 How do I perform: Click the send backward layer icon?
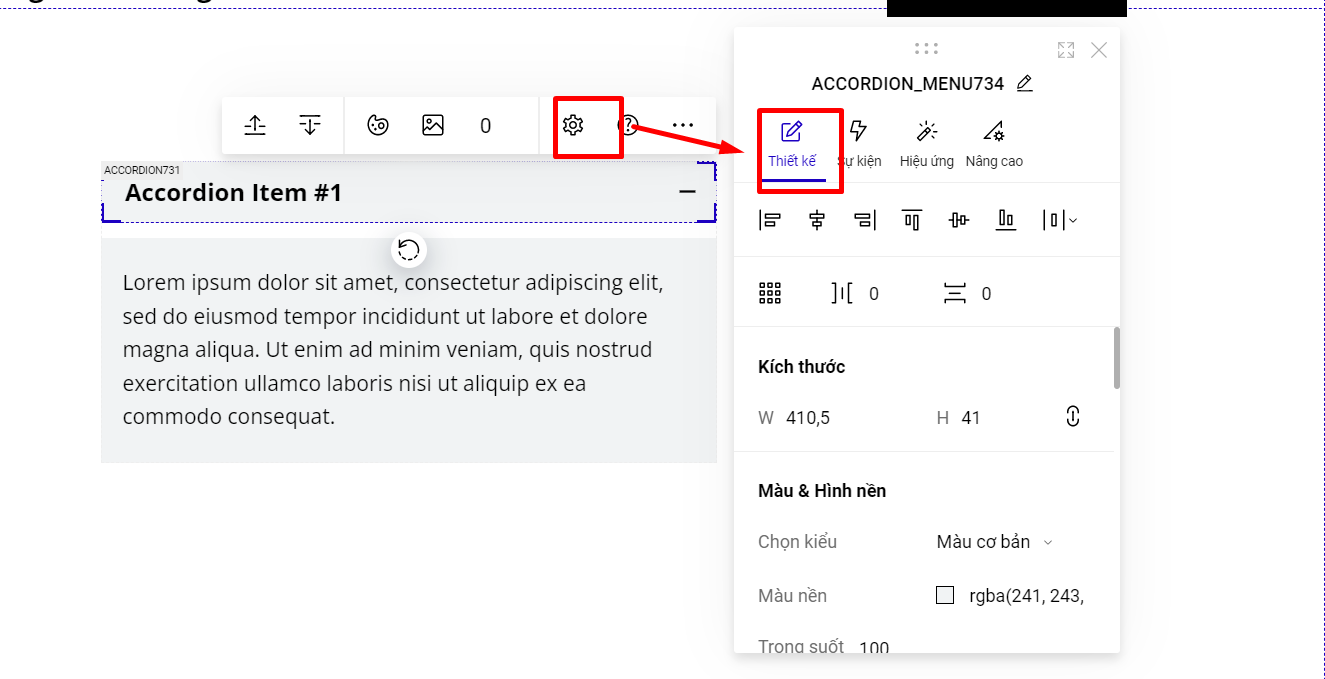[x=310, y=125]
